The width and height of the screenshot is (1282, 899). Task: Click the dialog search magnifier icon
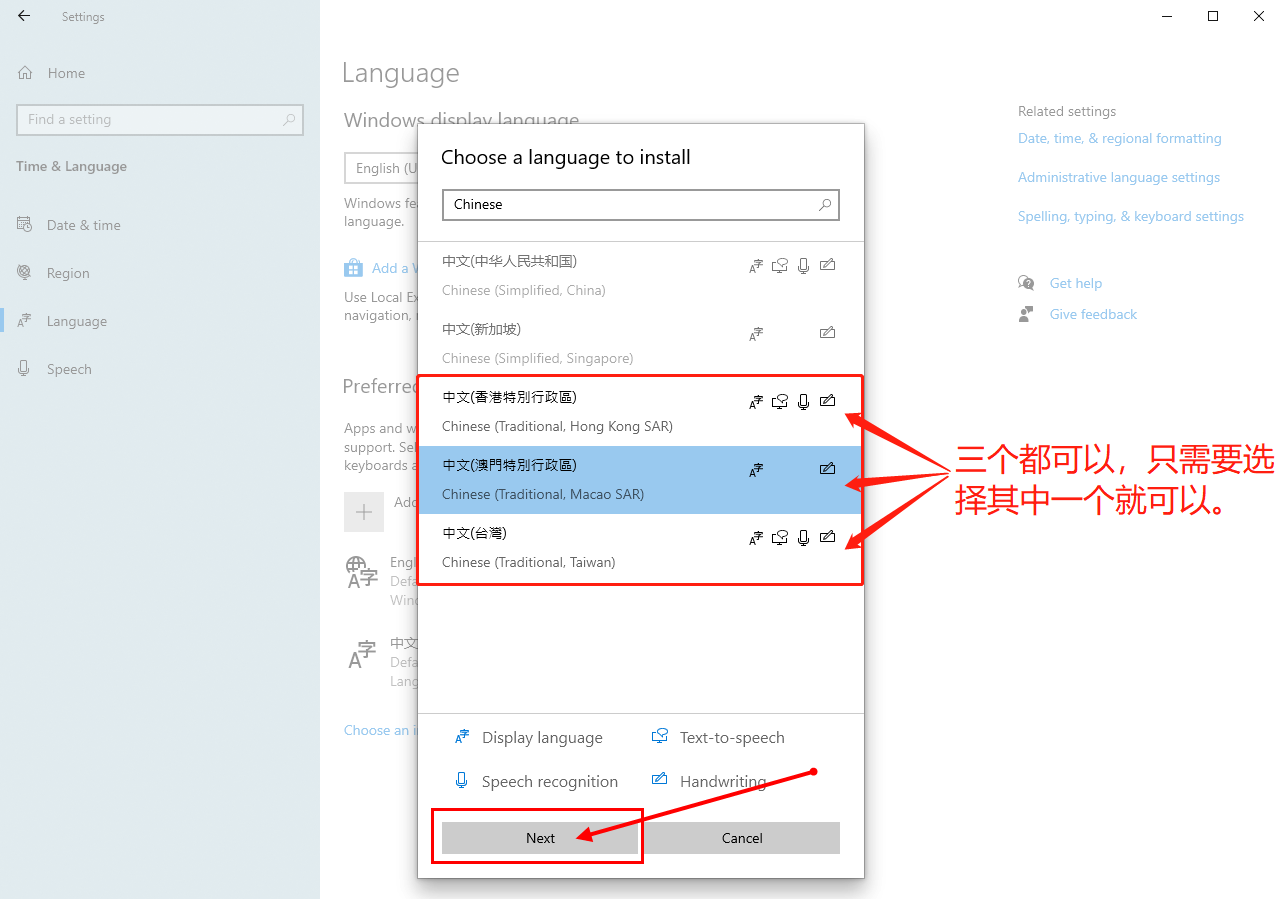coord(825,204)
